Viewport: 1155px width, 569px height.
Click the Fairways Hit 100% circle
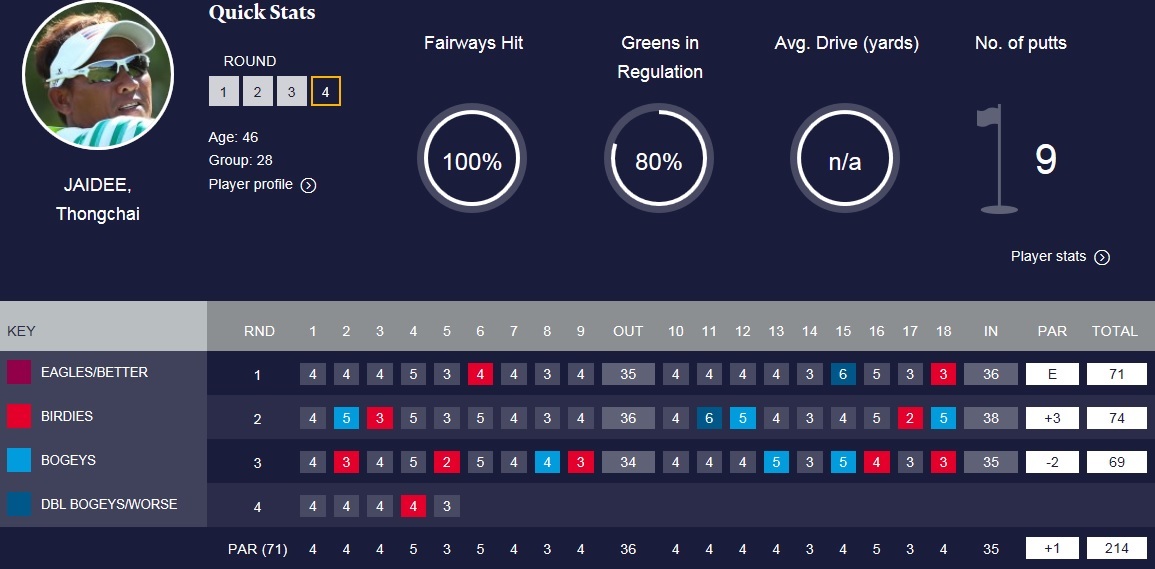pos(471,160)
